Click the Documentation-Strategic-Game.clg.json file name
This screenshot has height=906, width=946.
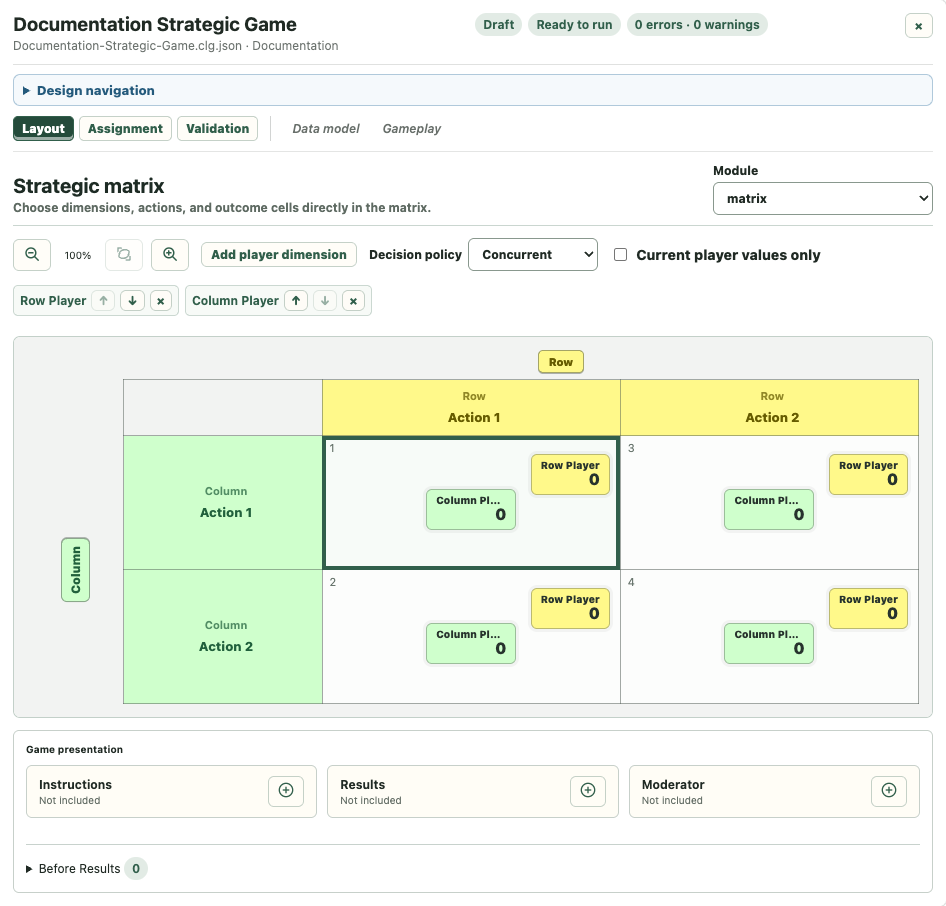point(127,46)
